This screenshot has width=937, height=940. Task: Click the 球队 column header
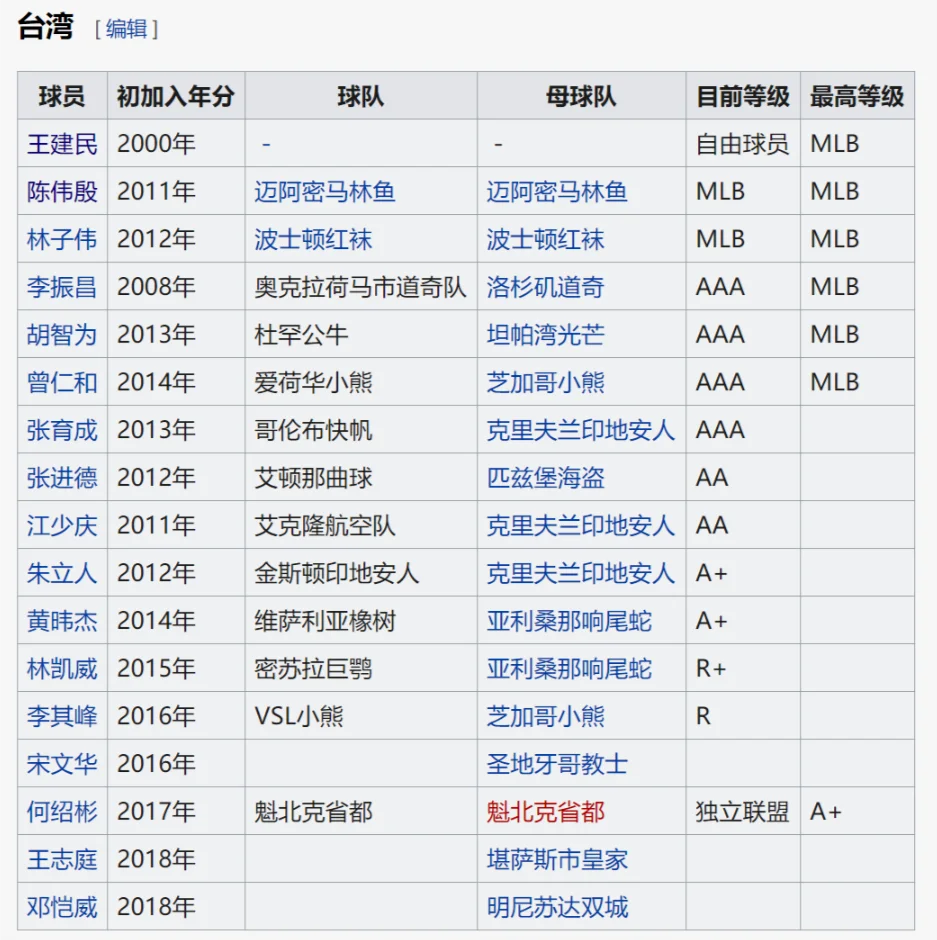click(361, 96)
